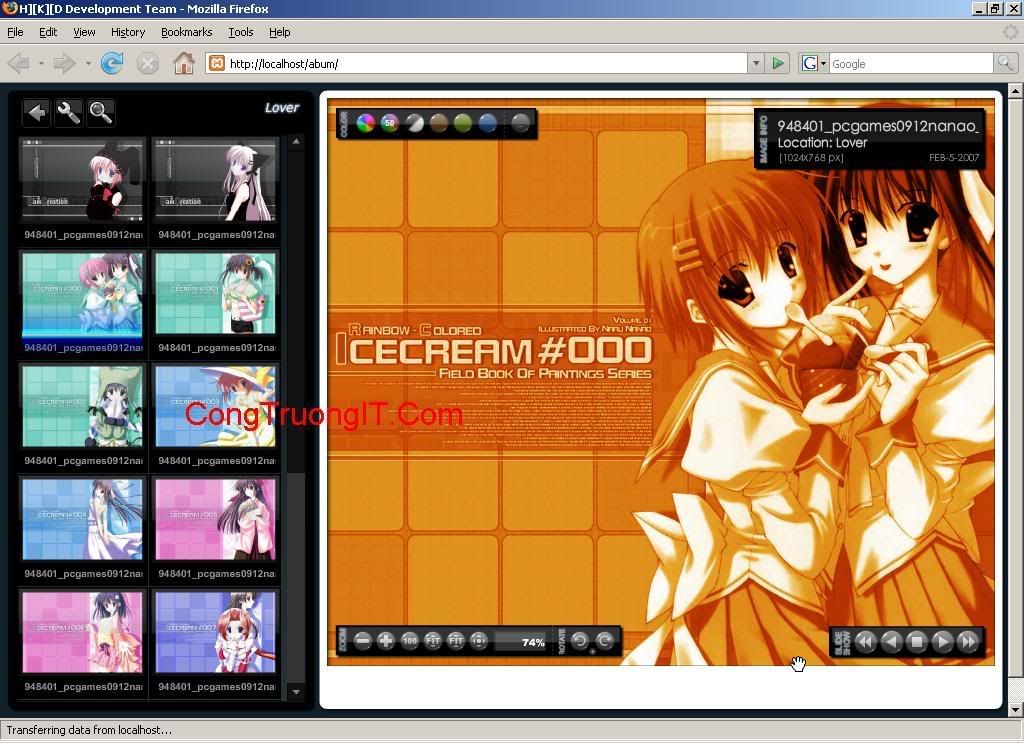Click the 50 saturation color ball
Image resolution: width=1024 pixels, height=743 pixels.
click(x=390, y=123)
